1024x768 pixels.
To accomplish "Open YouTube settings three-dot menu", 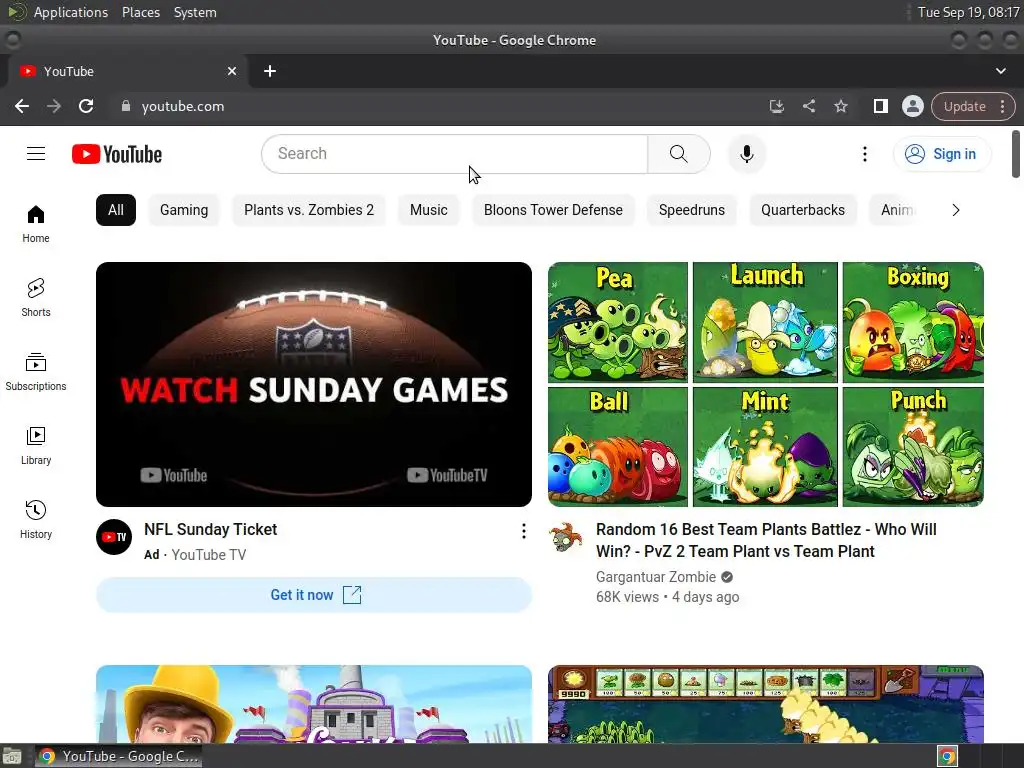I will 865,154.
